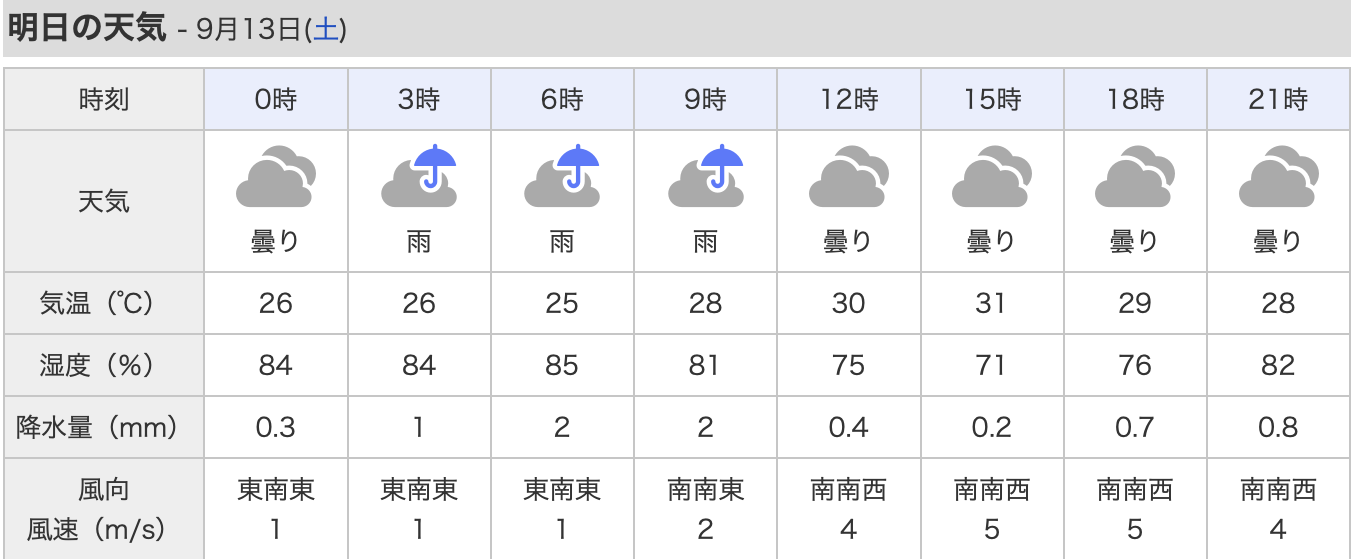Click the 時刻 header cell

pos(104,99)
